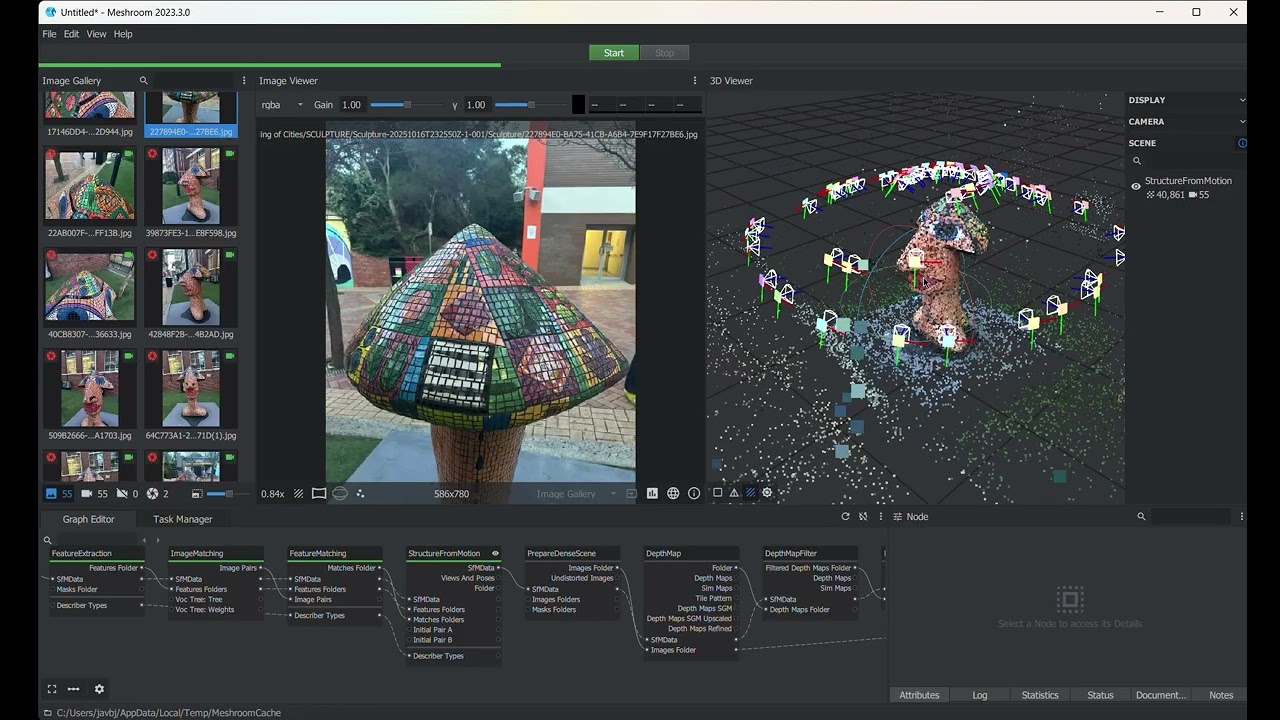
Task: Click the Gain value field 1.00
Action: (x=352, y=105)
